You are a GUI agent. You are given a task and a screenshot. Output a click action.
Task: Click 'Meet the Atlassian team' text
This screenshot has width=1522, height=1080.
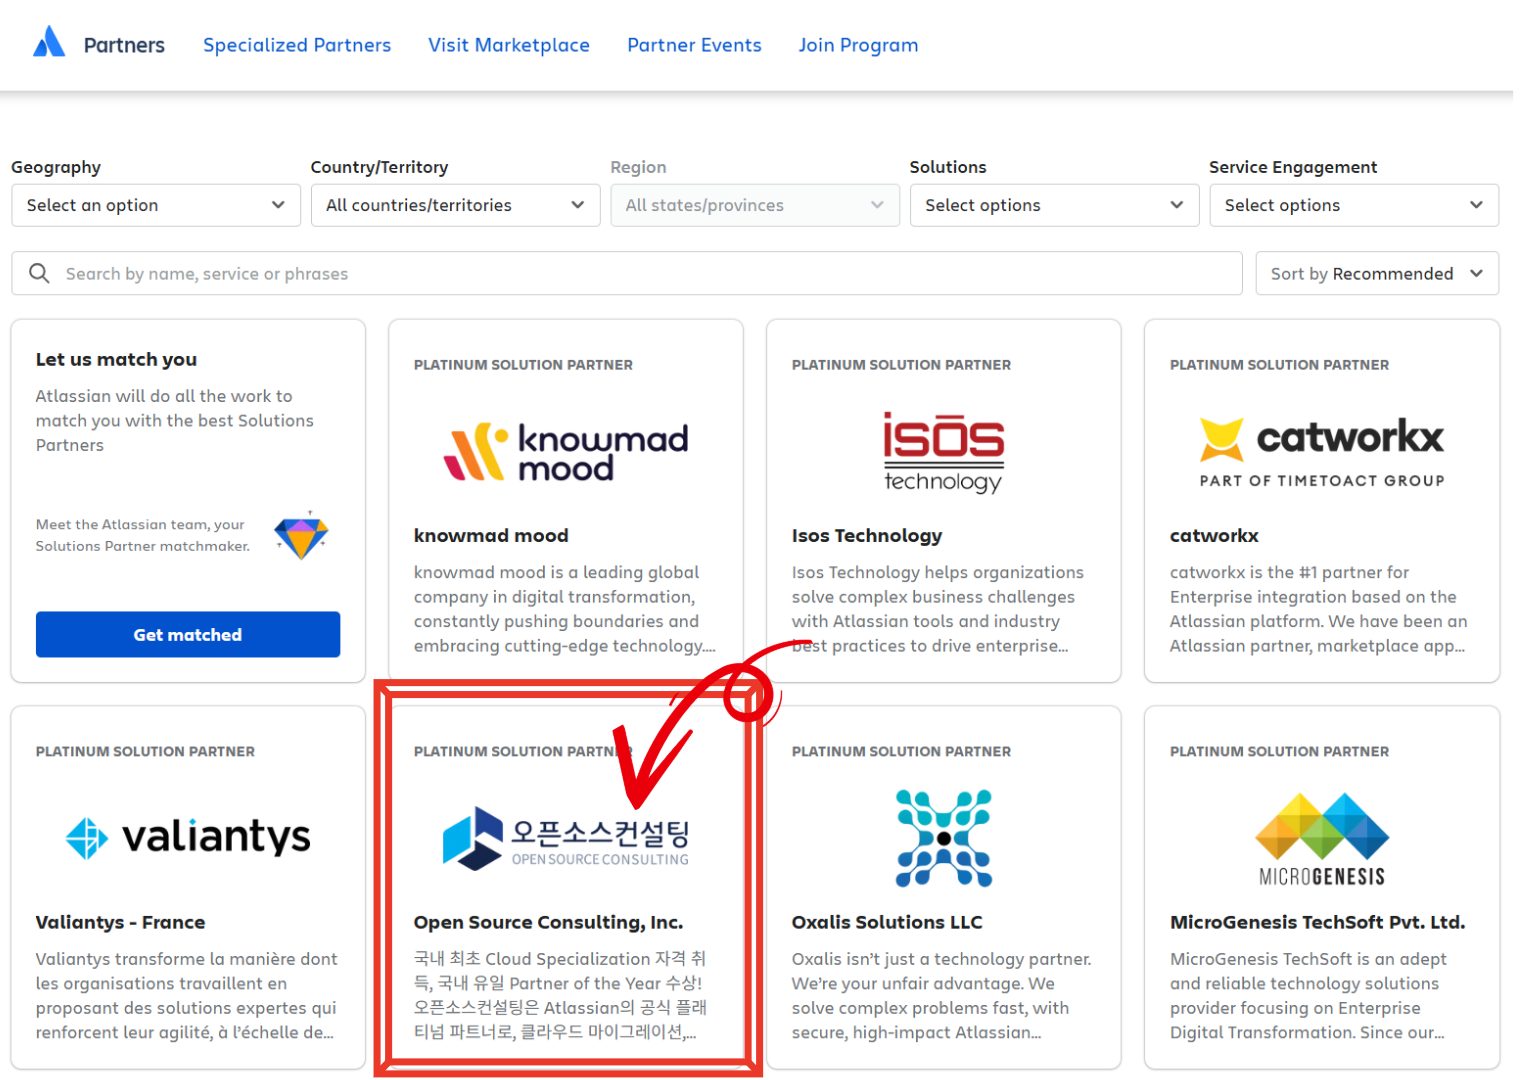point(143,535)
